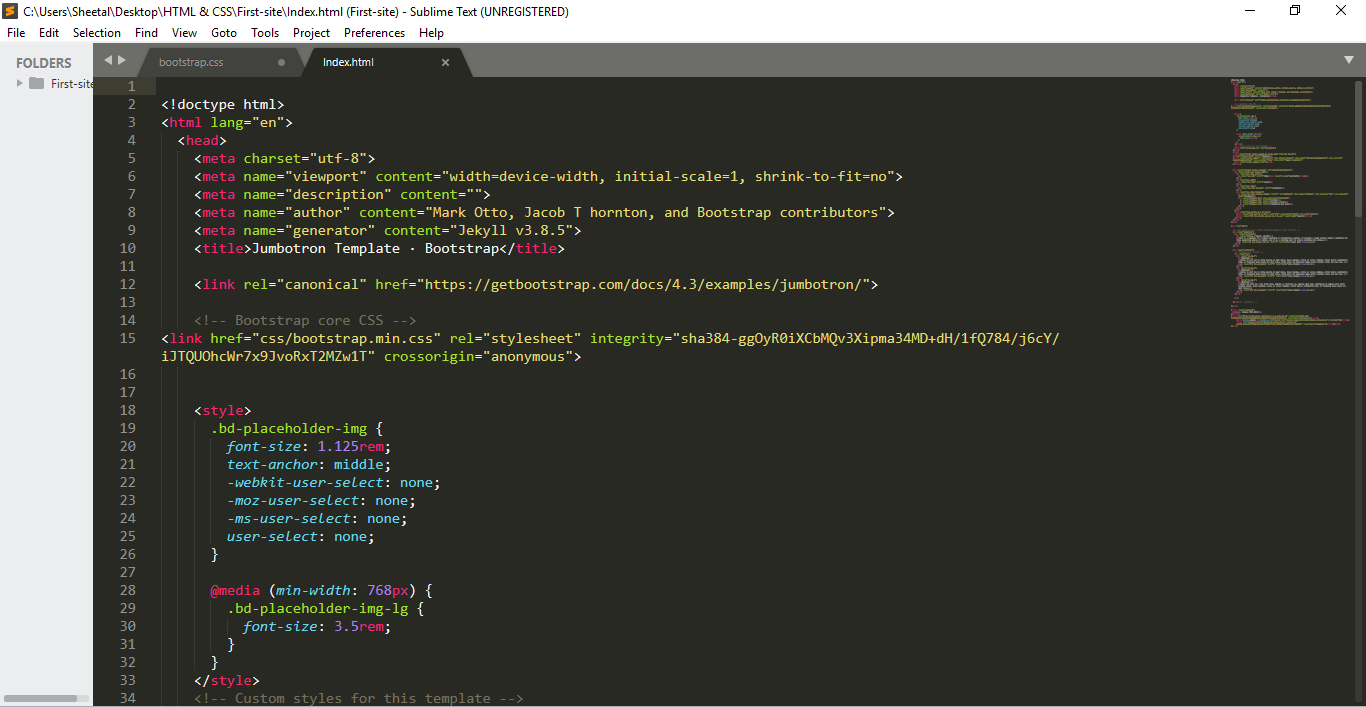The height and width of the screenshot is (707, 1366).
Task: Click the tab scroll right arrow
Action: 122,60
